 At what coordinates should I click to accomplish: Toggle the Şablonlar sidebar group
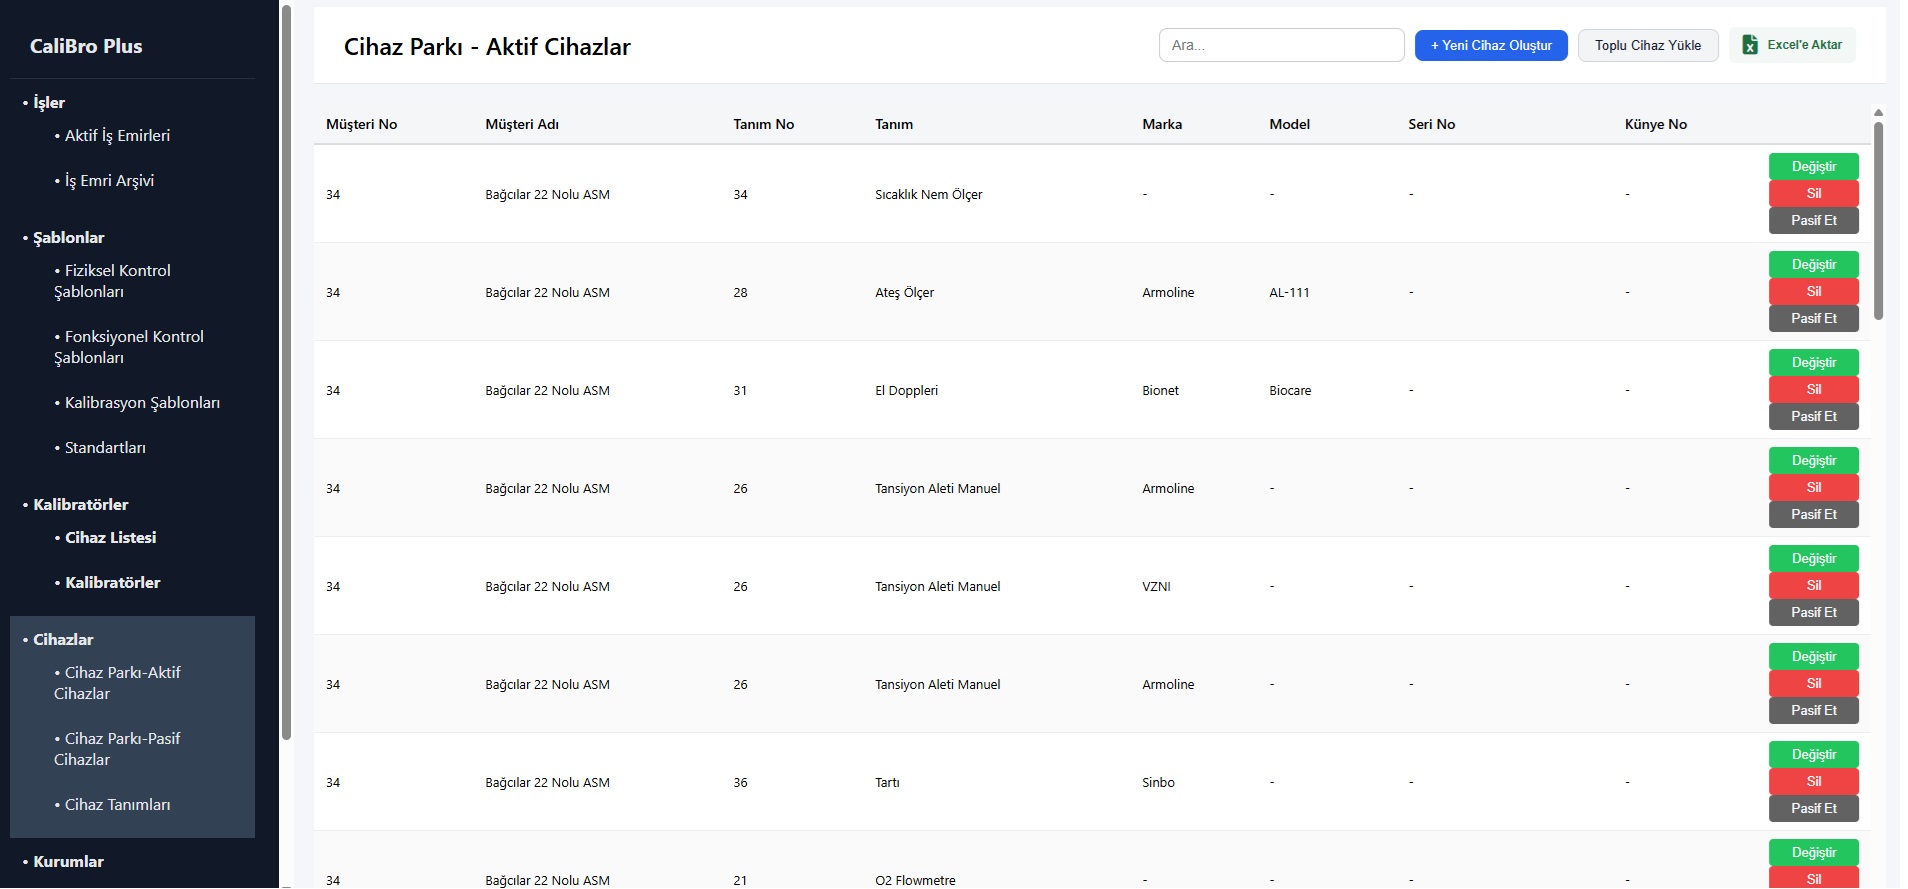pos(68,237)
